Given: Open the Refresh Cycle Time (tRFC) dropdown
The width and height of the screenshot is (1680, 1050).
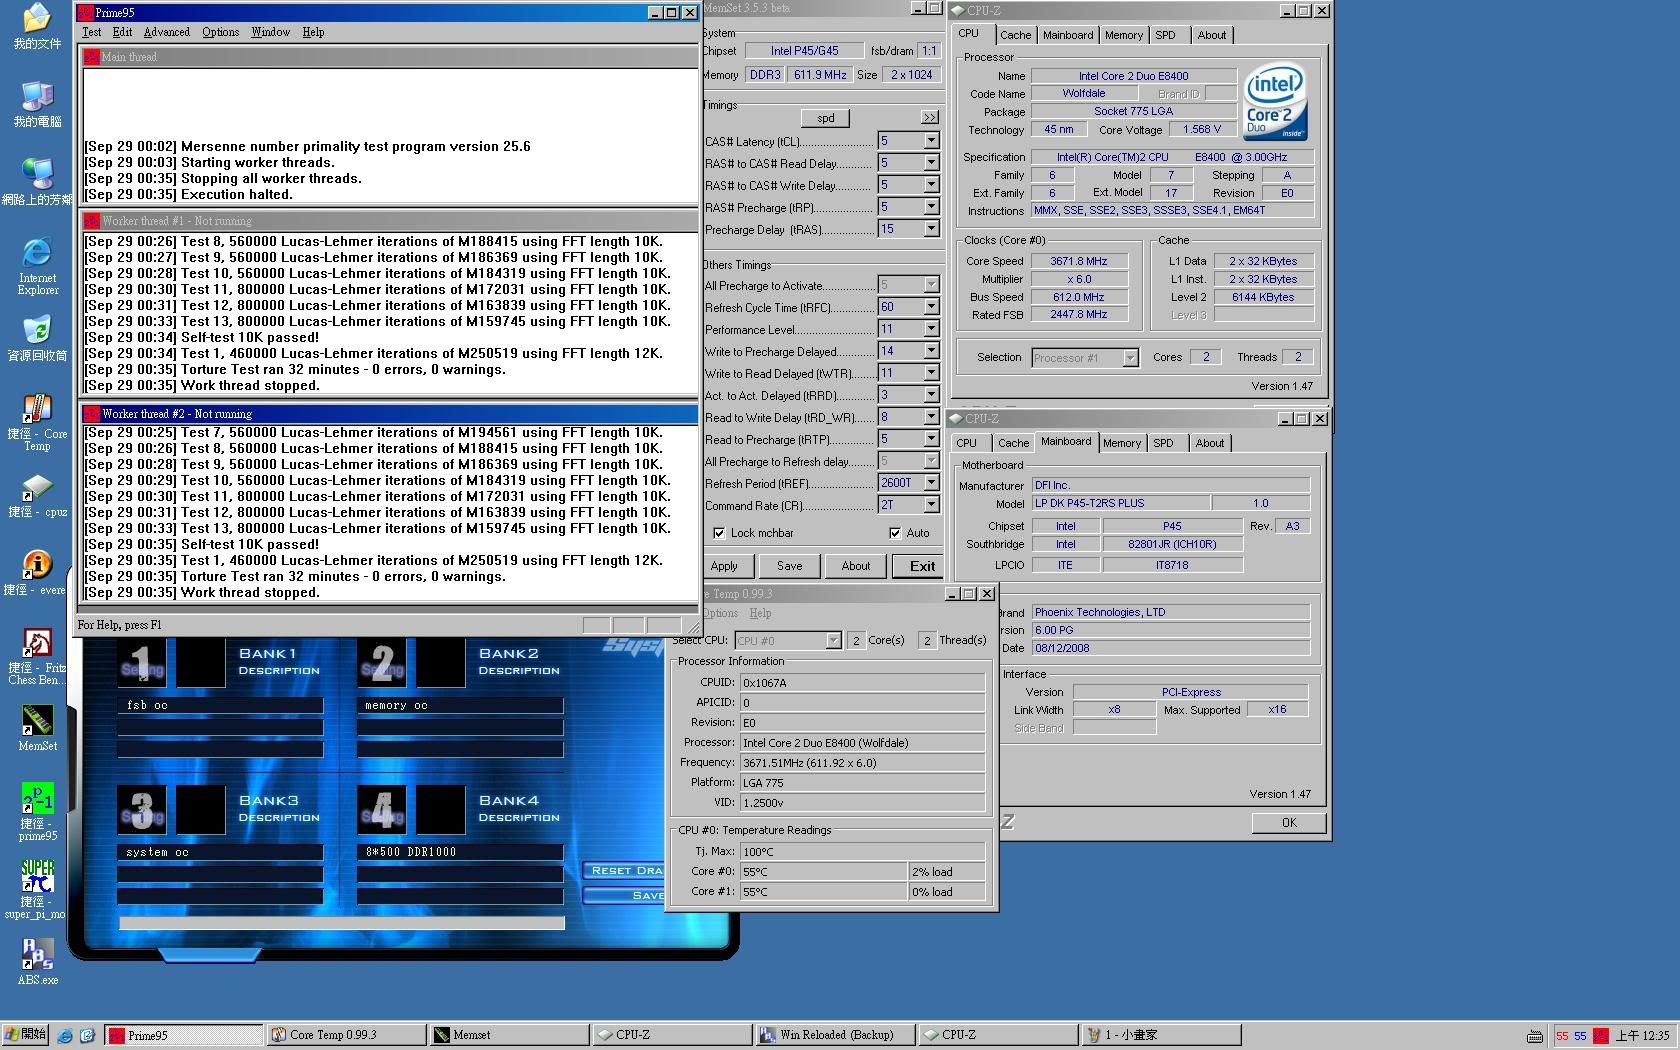Looking at the screenshot, I should [x=931, y=307].
